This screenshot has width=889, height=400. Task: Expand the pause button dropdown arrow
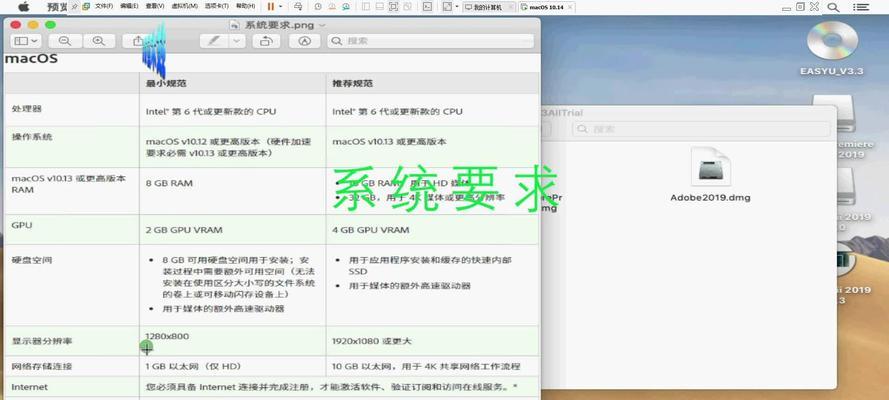tap(281, 6)
